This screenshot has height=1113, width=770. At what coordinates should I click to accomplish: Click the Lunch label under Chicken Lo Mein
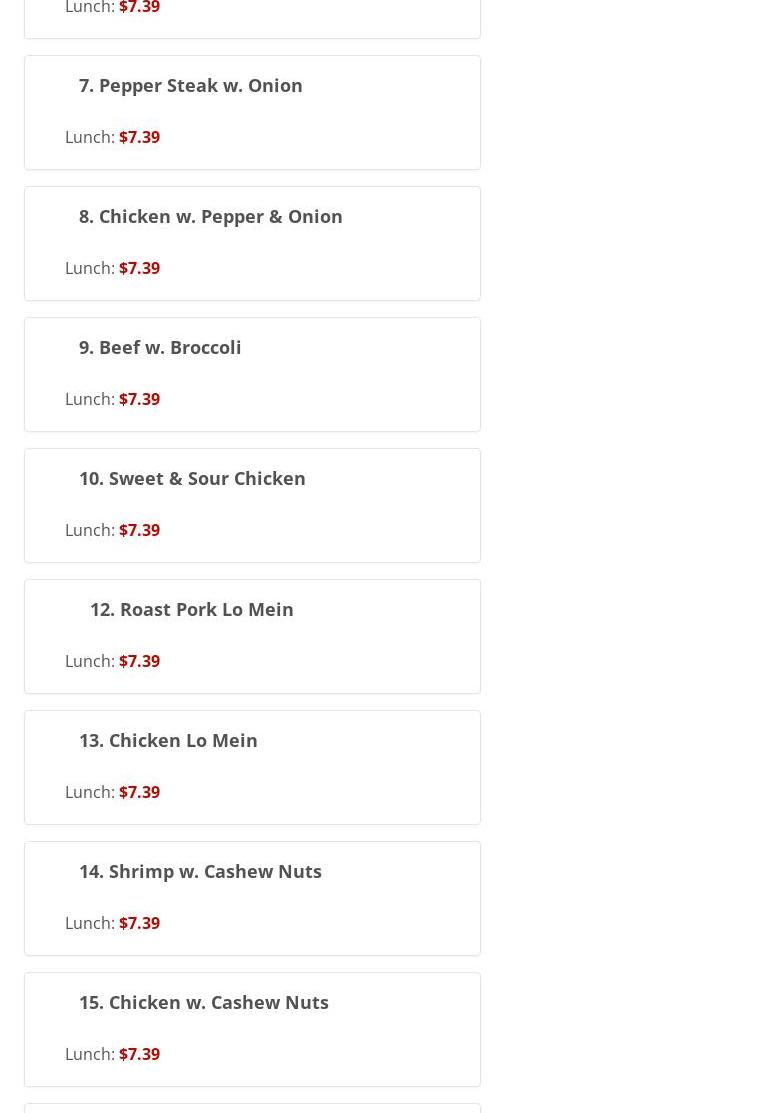[x=89, y=792]
